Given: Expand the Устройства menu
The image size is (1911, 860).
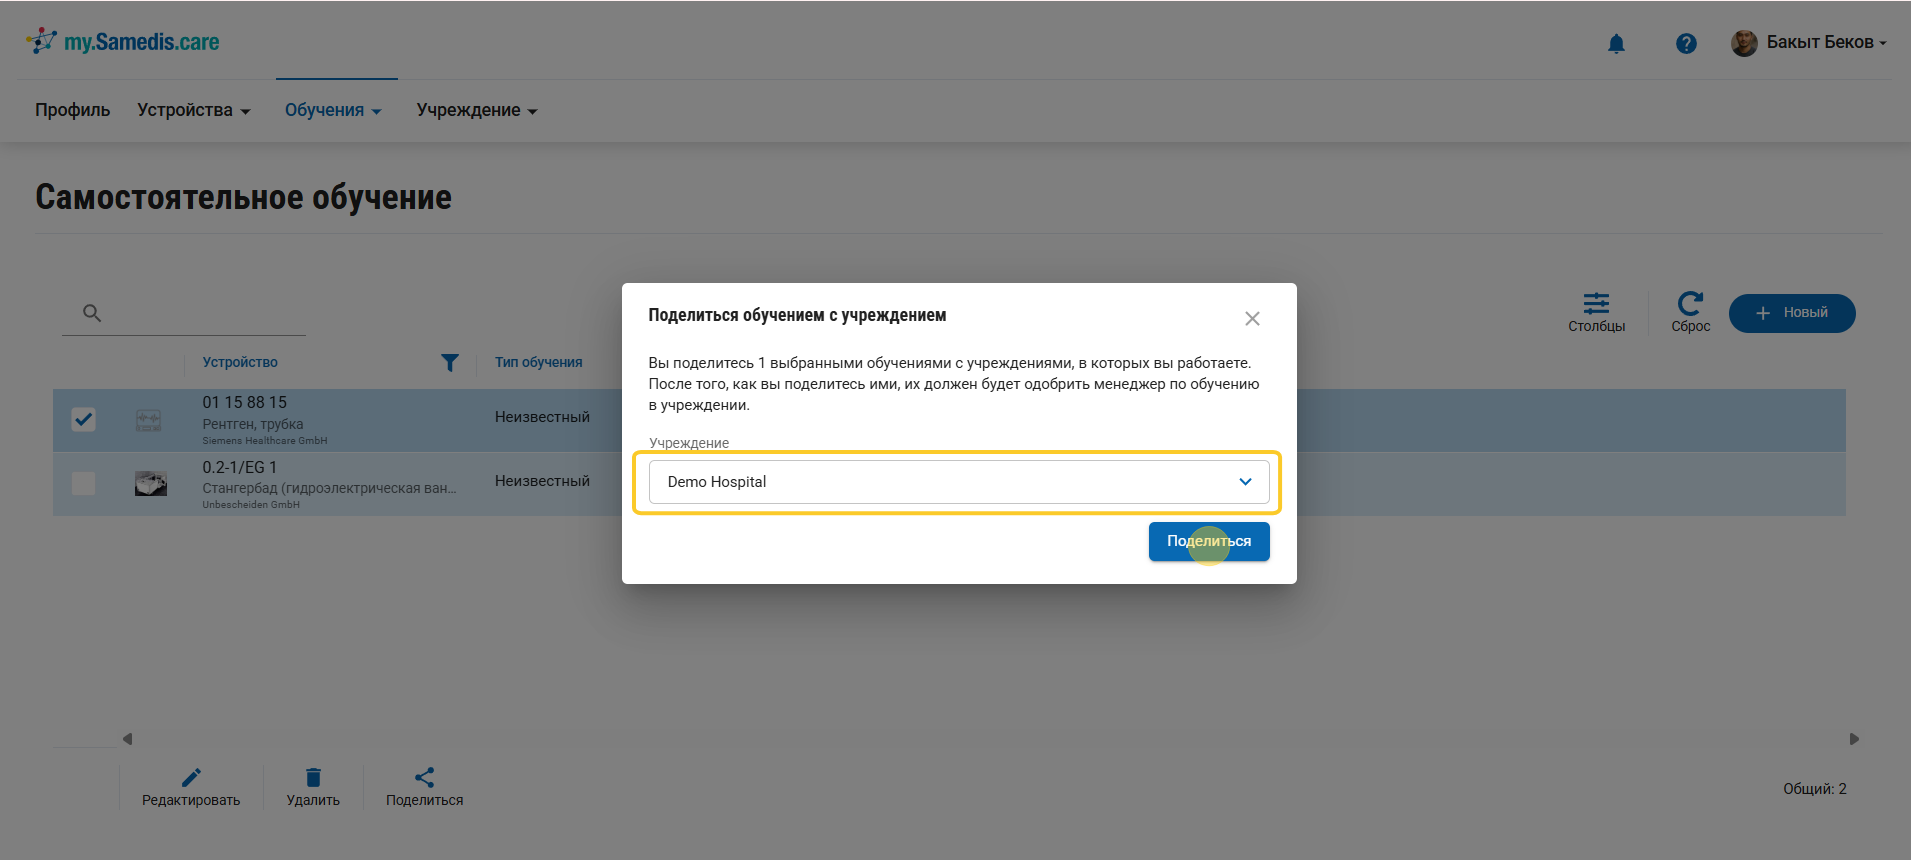Looking at the screenshot, I should [194, 110].
